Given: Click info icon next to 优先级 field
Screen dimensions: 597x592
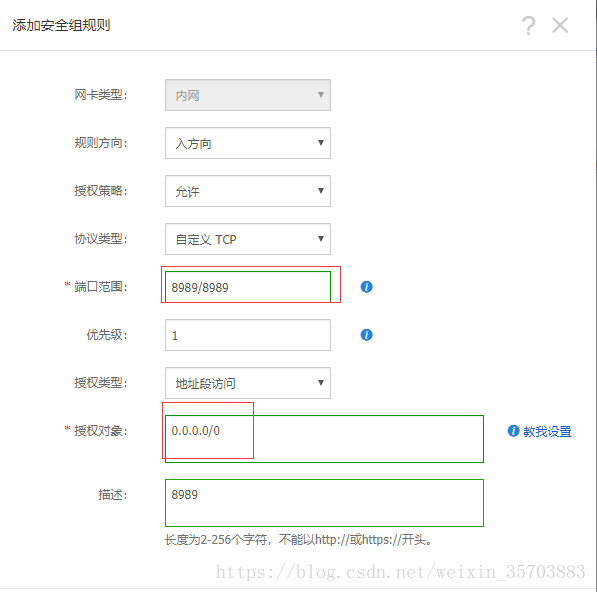Looking at the screenshot, I should tap(366, 335).
